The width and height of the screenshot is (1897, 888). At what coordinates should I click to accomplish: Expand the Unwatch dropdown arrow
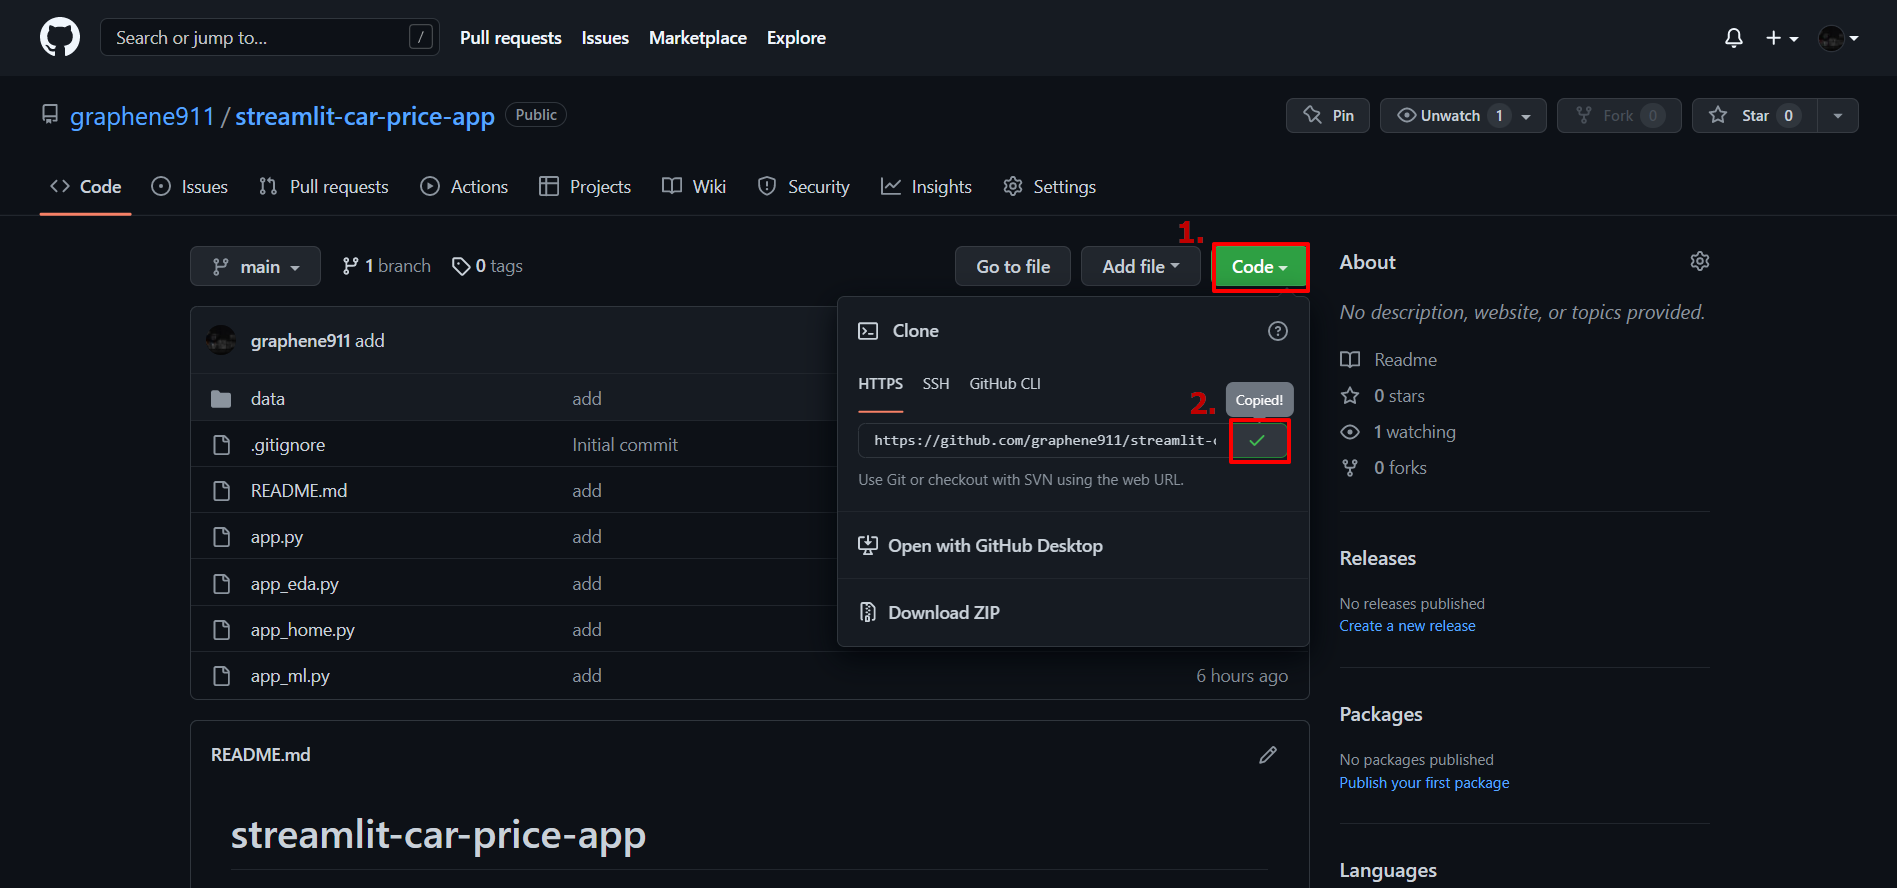click(x=1526, y=116)
